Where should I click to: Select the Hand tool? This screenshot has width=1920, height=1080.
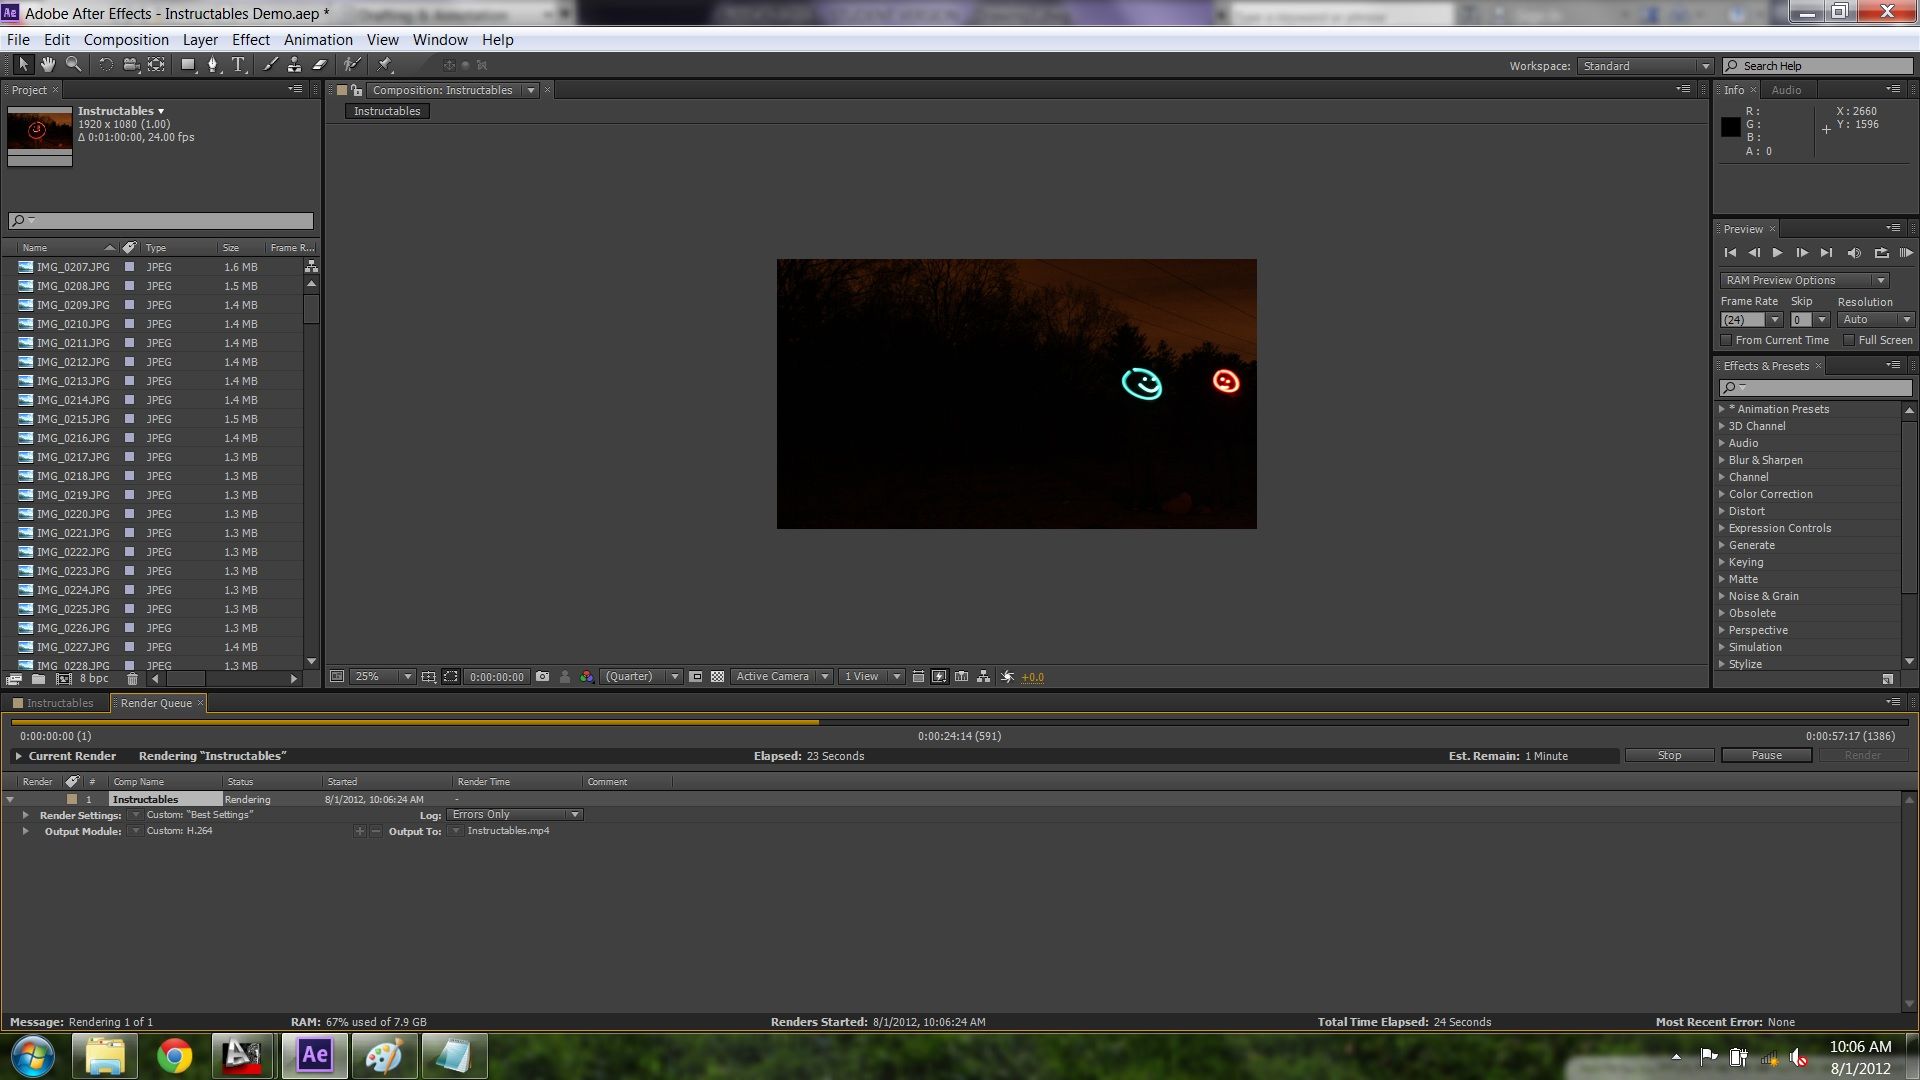click(48, 64)
